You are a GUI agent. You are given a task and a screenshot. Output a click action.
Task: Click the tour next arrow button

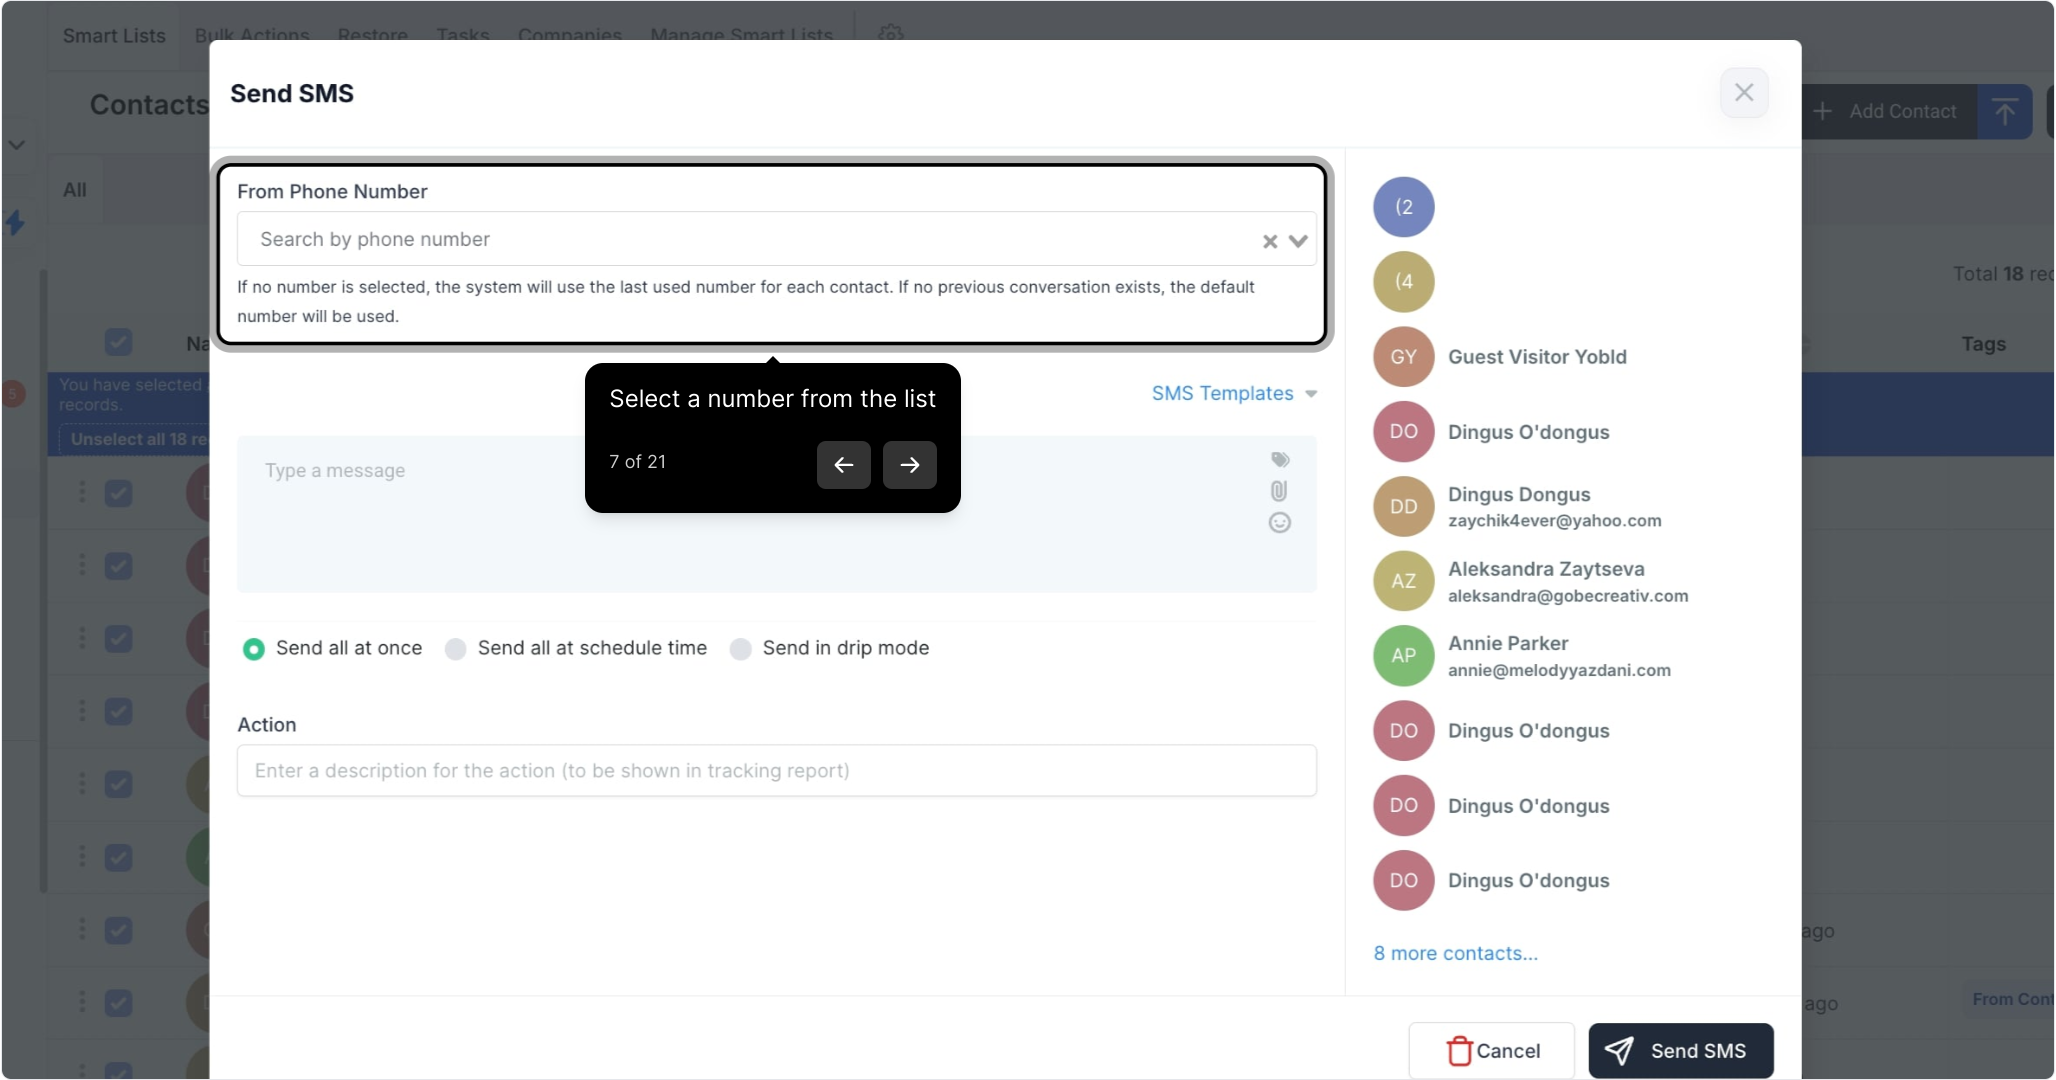(x=909, y=465)
